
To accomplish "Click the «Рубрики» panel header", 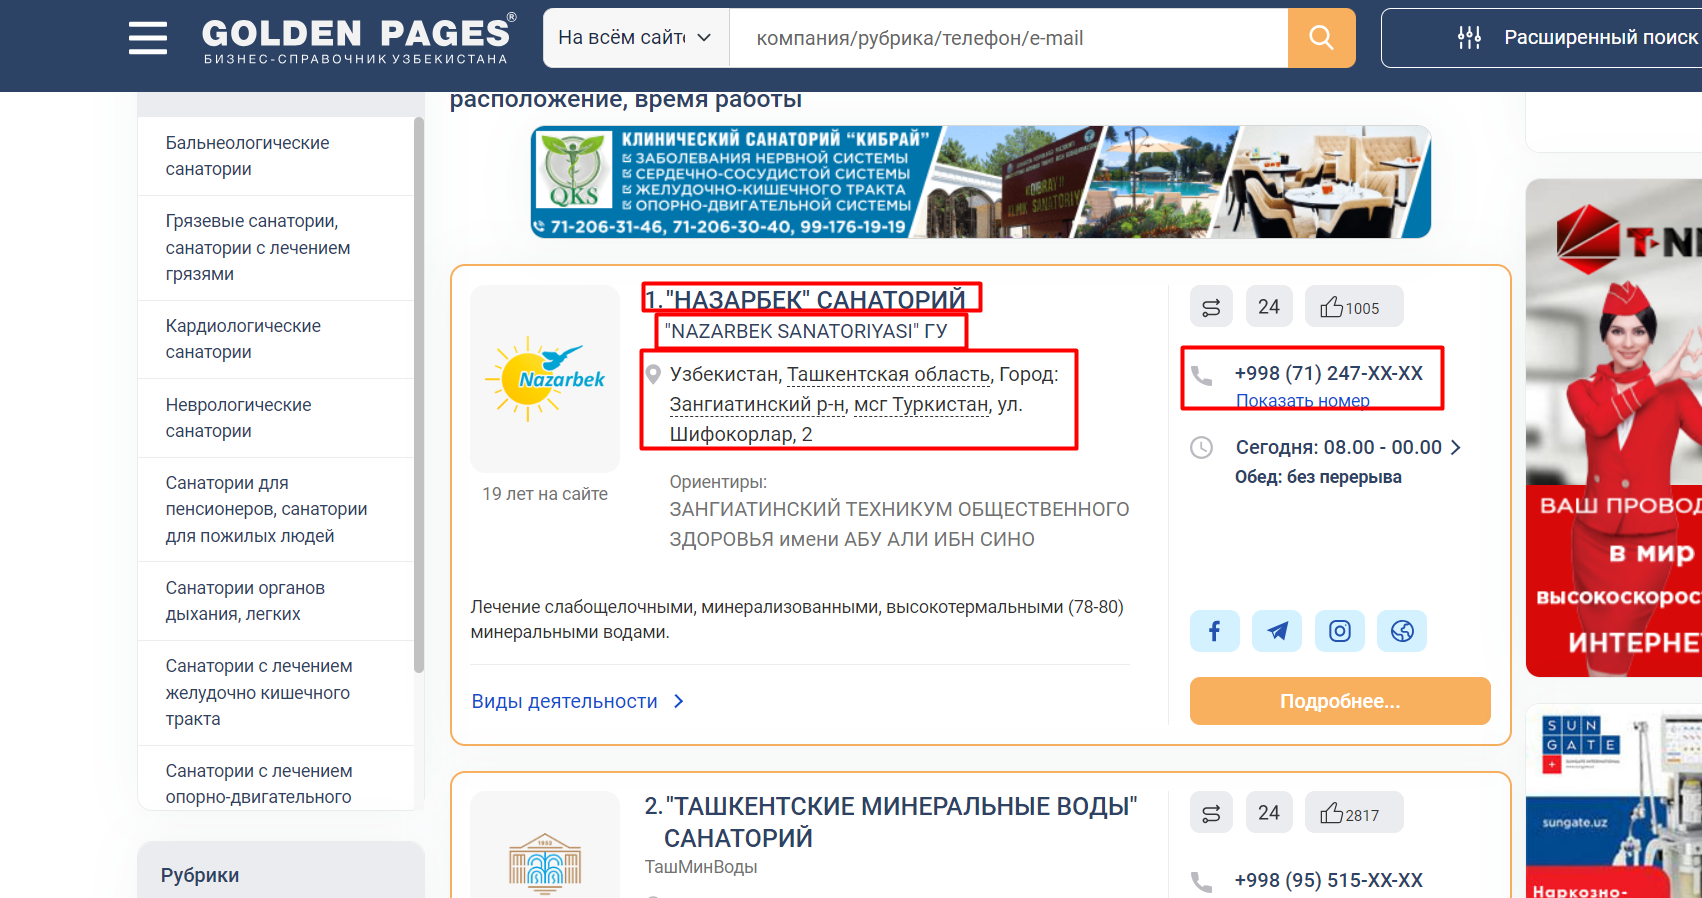I will (281, 870).
